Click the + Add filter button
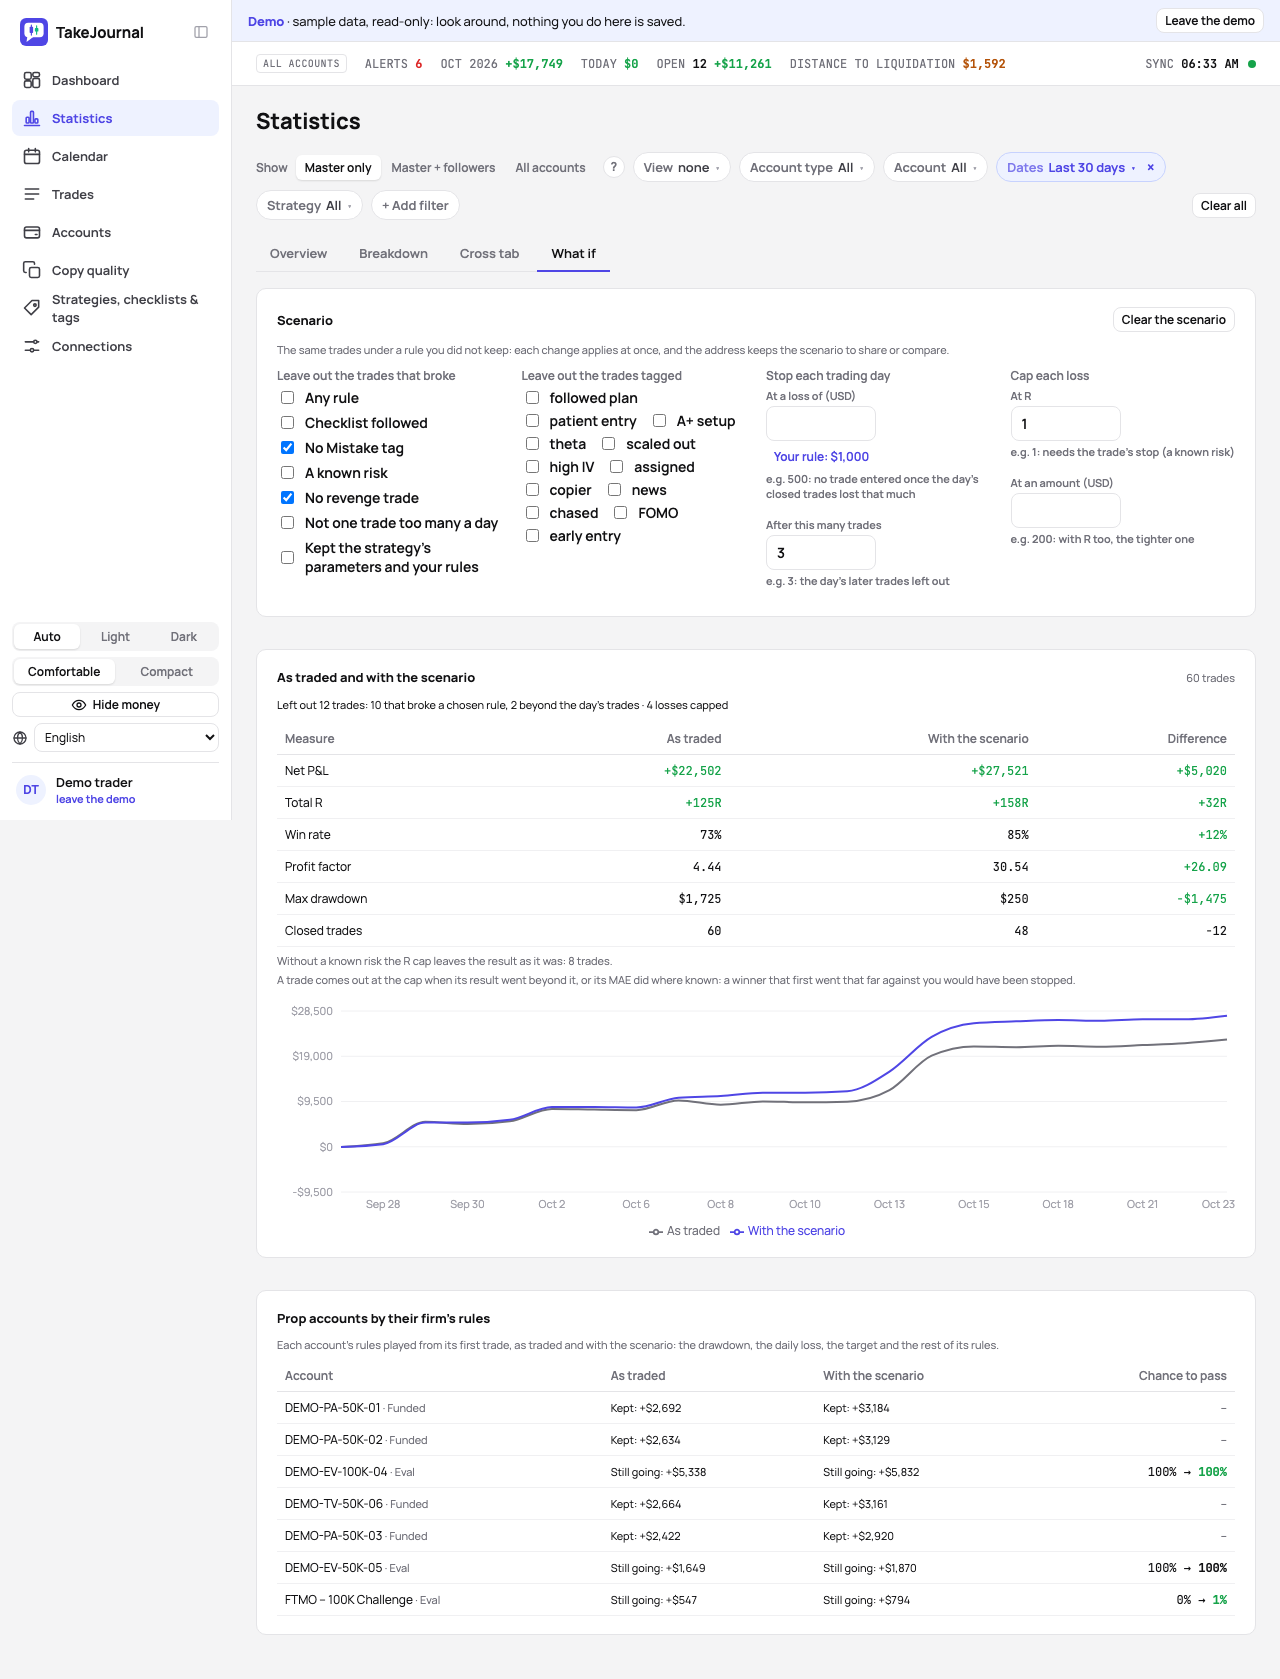1280x1679 pixels. point(415,205)
